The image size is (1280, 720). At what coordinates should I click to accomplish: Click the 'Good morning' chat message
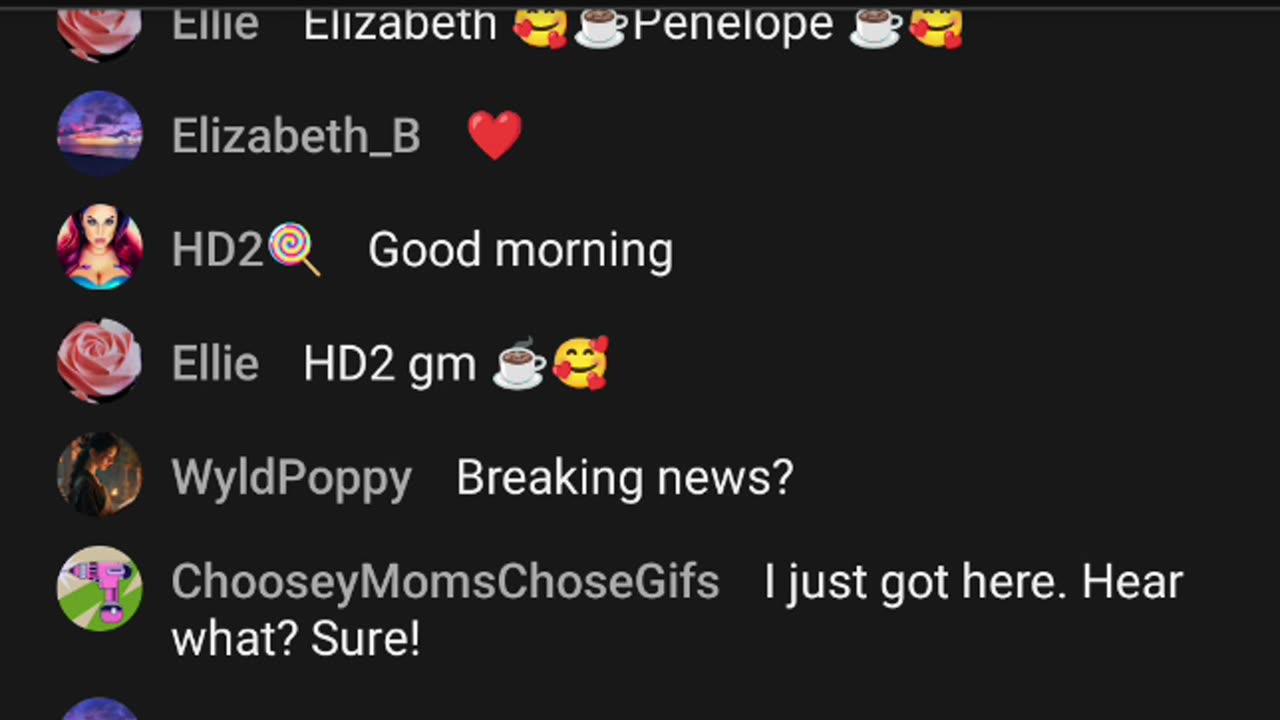click(x=520, y=250)
